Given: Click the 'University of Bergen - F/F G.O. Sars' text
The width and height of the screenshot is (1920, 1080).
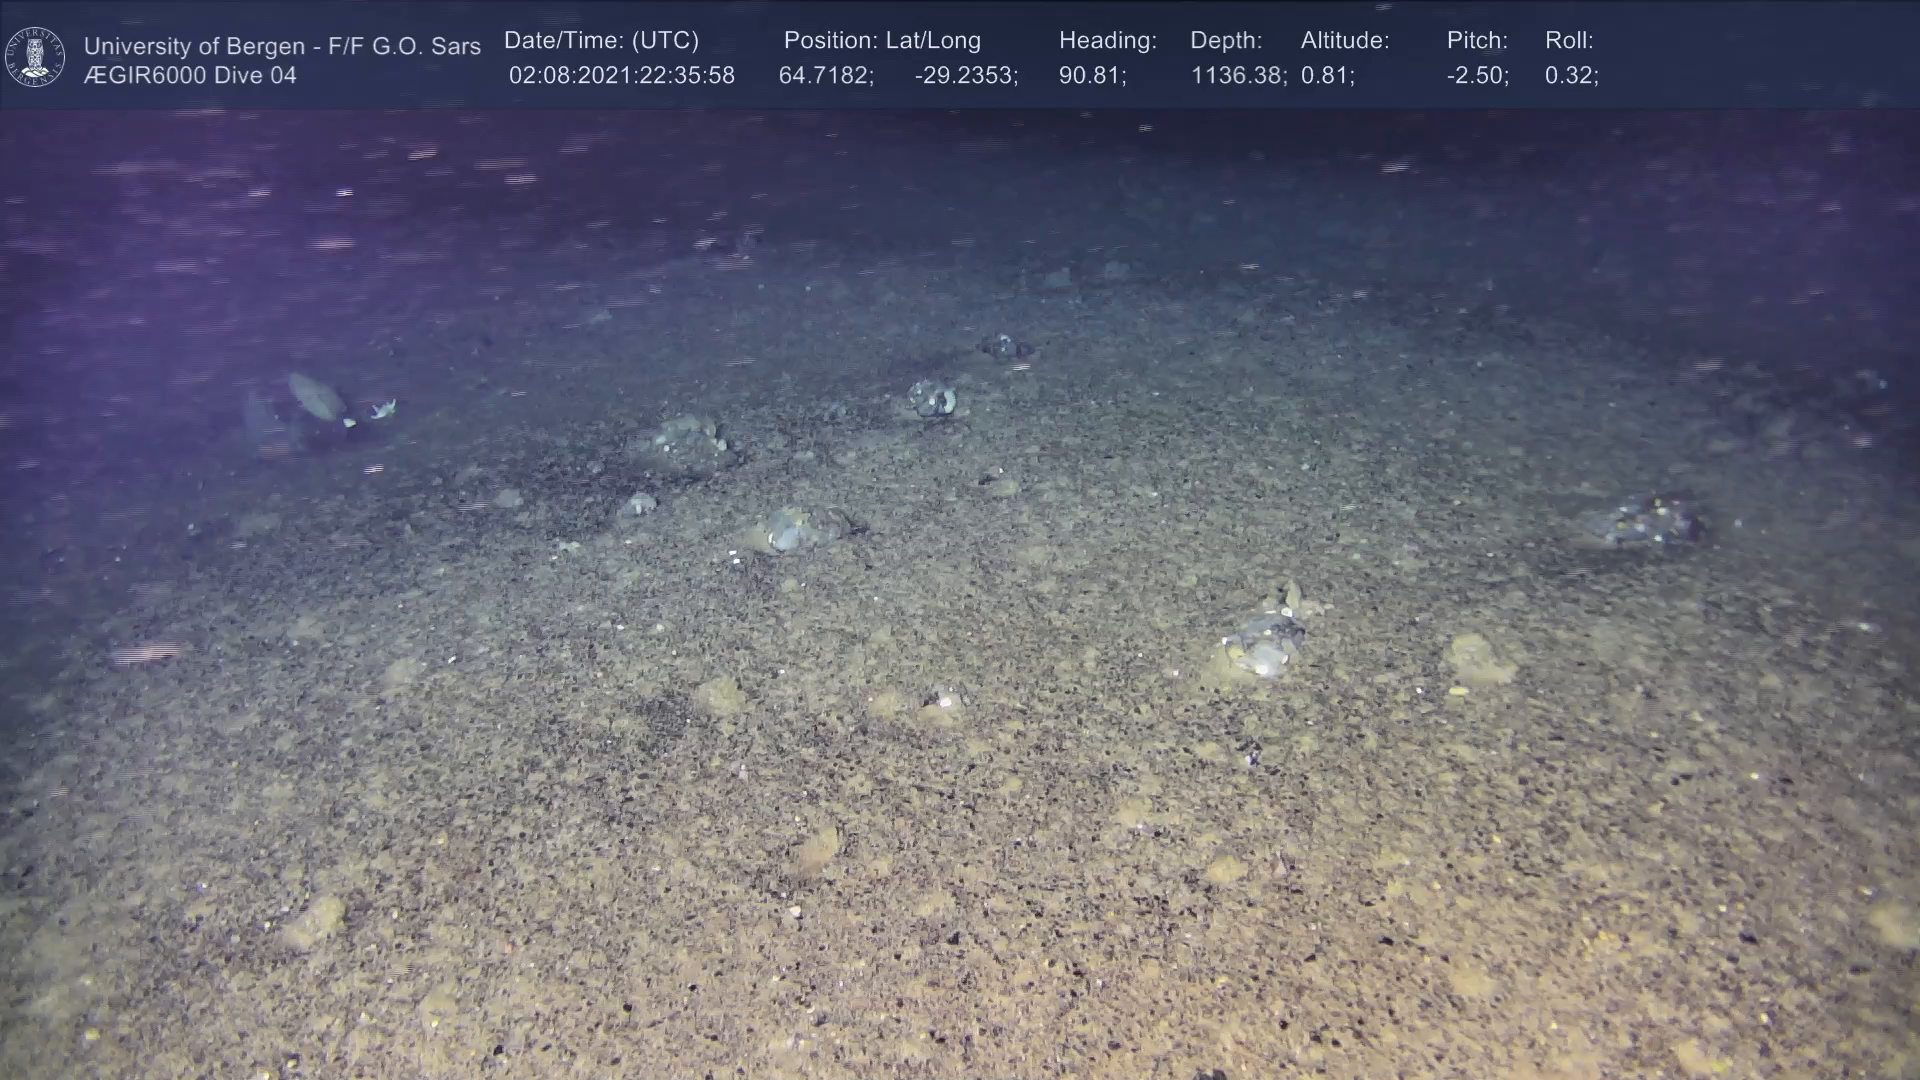Looking at the screenshot, I should click(x=282, y=46).
